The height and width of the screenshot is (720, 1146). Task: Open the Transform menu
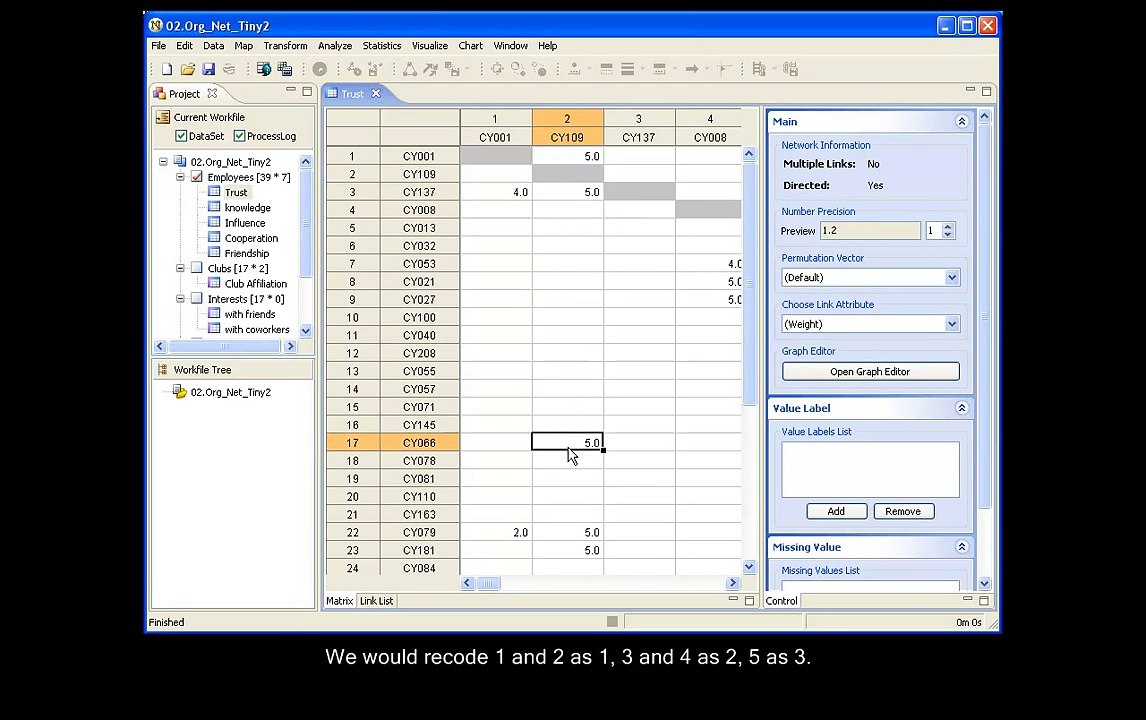tap(285, 45)
